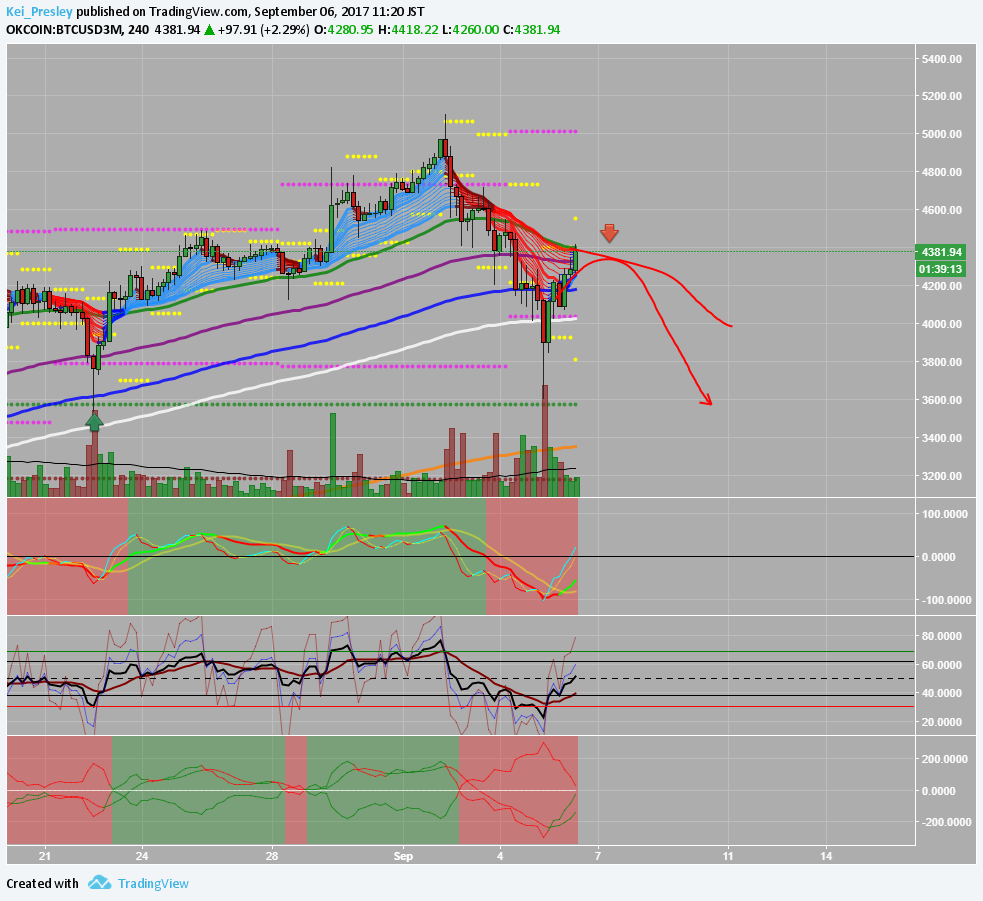Click the 24 date axis label
This screenshot has width=983, height=901.
[142, 856]
